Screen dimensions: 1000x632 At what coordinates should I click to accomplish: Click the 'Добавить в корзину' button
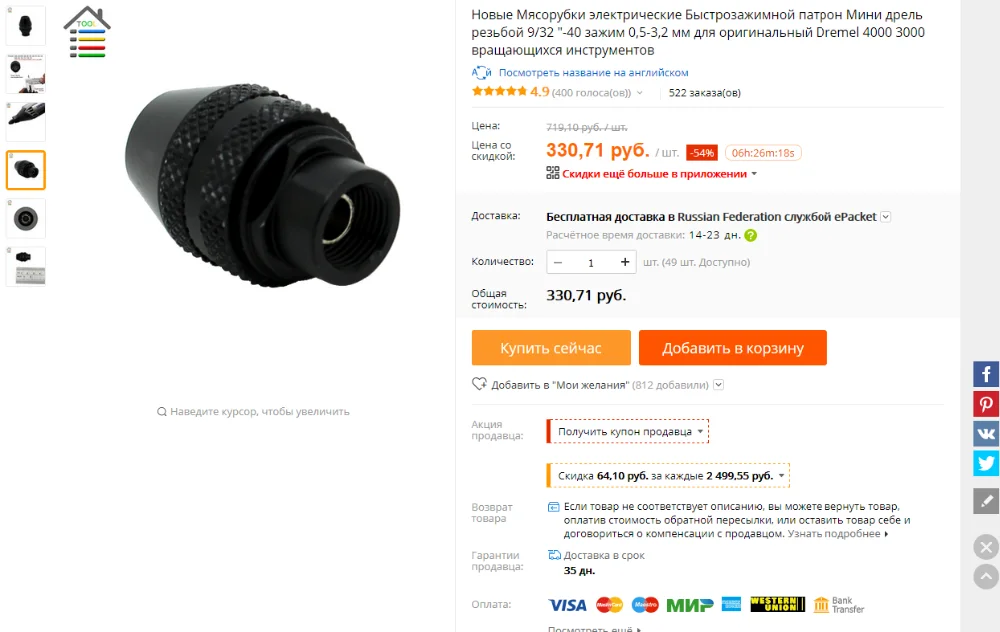click(733, 348)
